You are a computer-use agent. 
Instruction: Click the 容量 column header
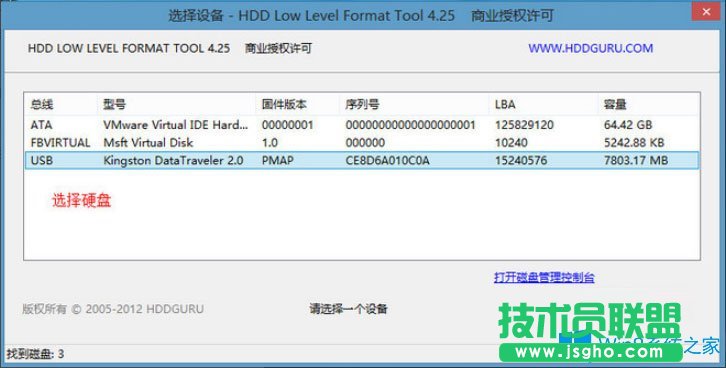pos(648,104)
